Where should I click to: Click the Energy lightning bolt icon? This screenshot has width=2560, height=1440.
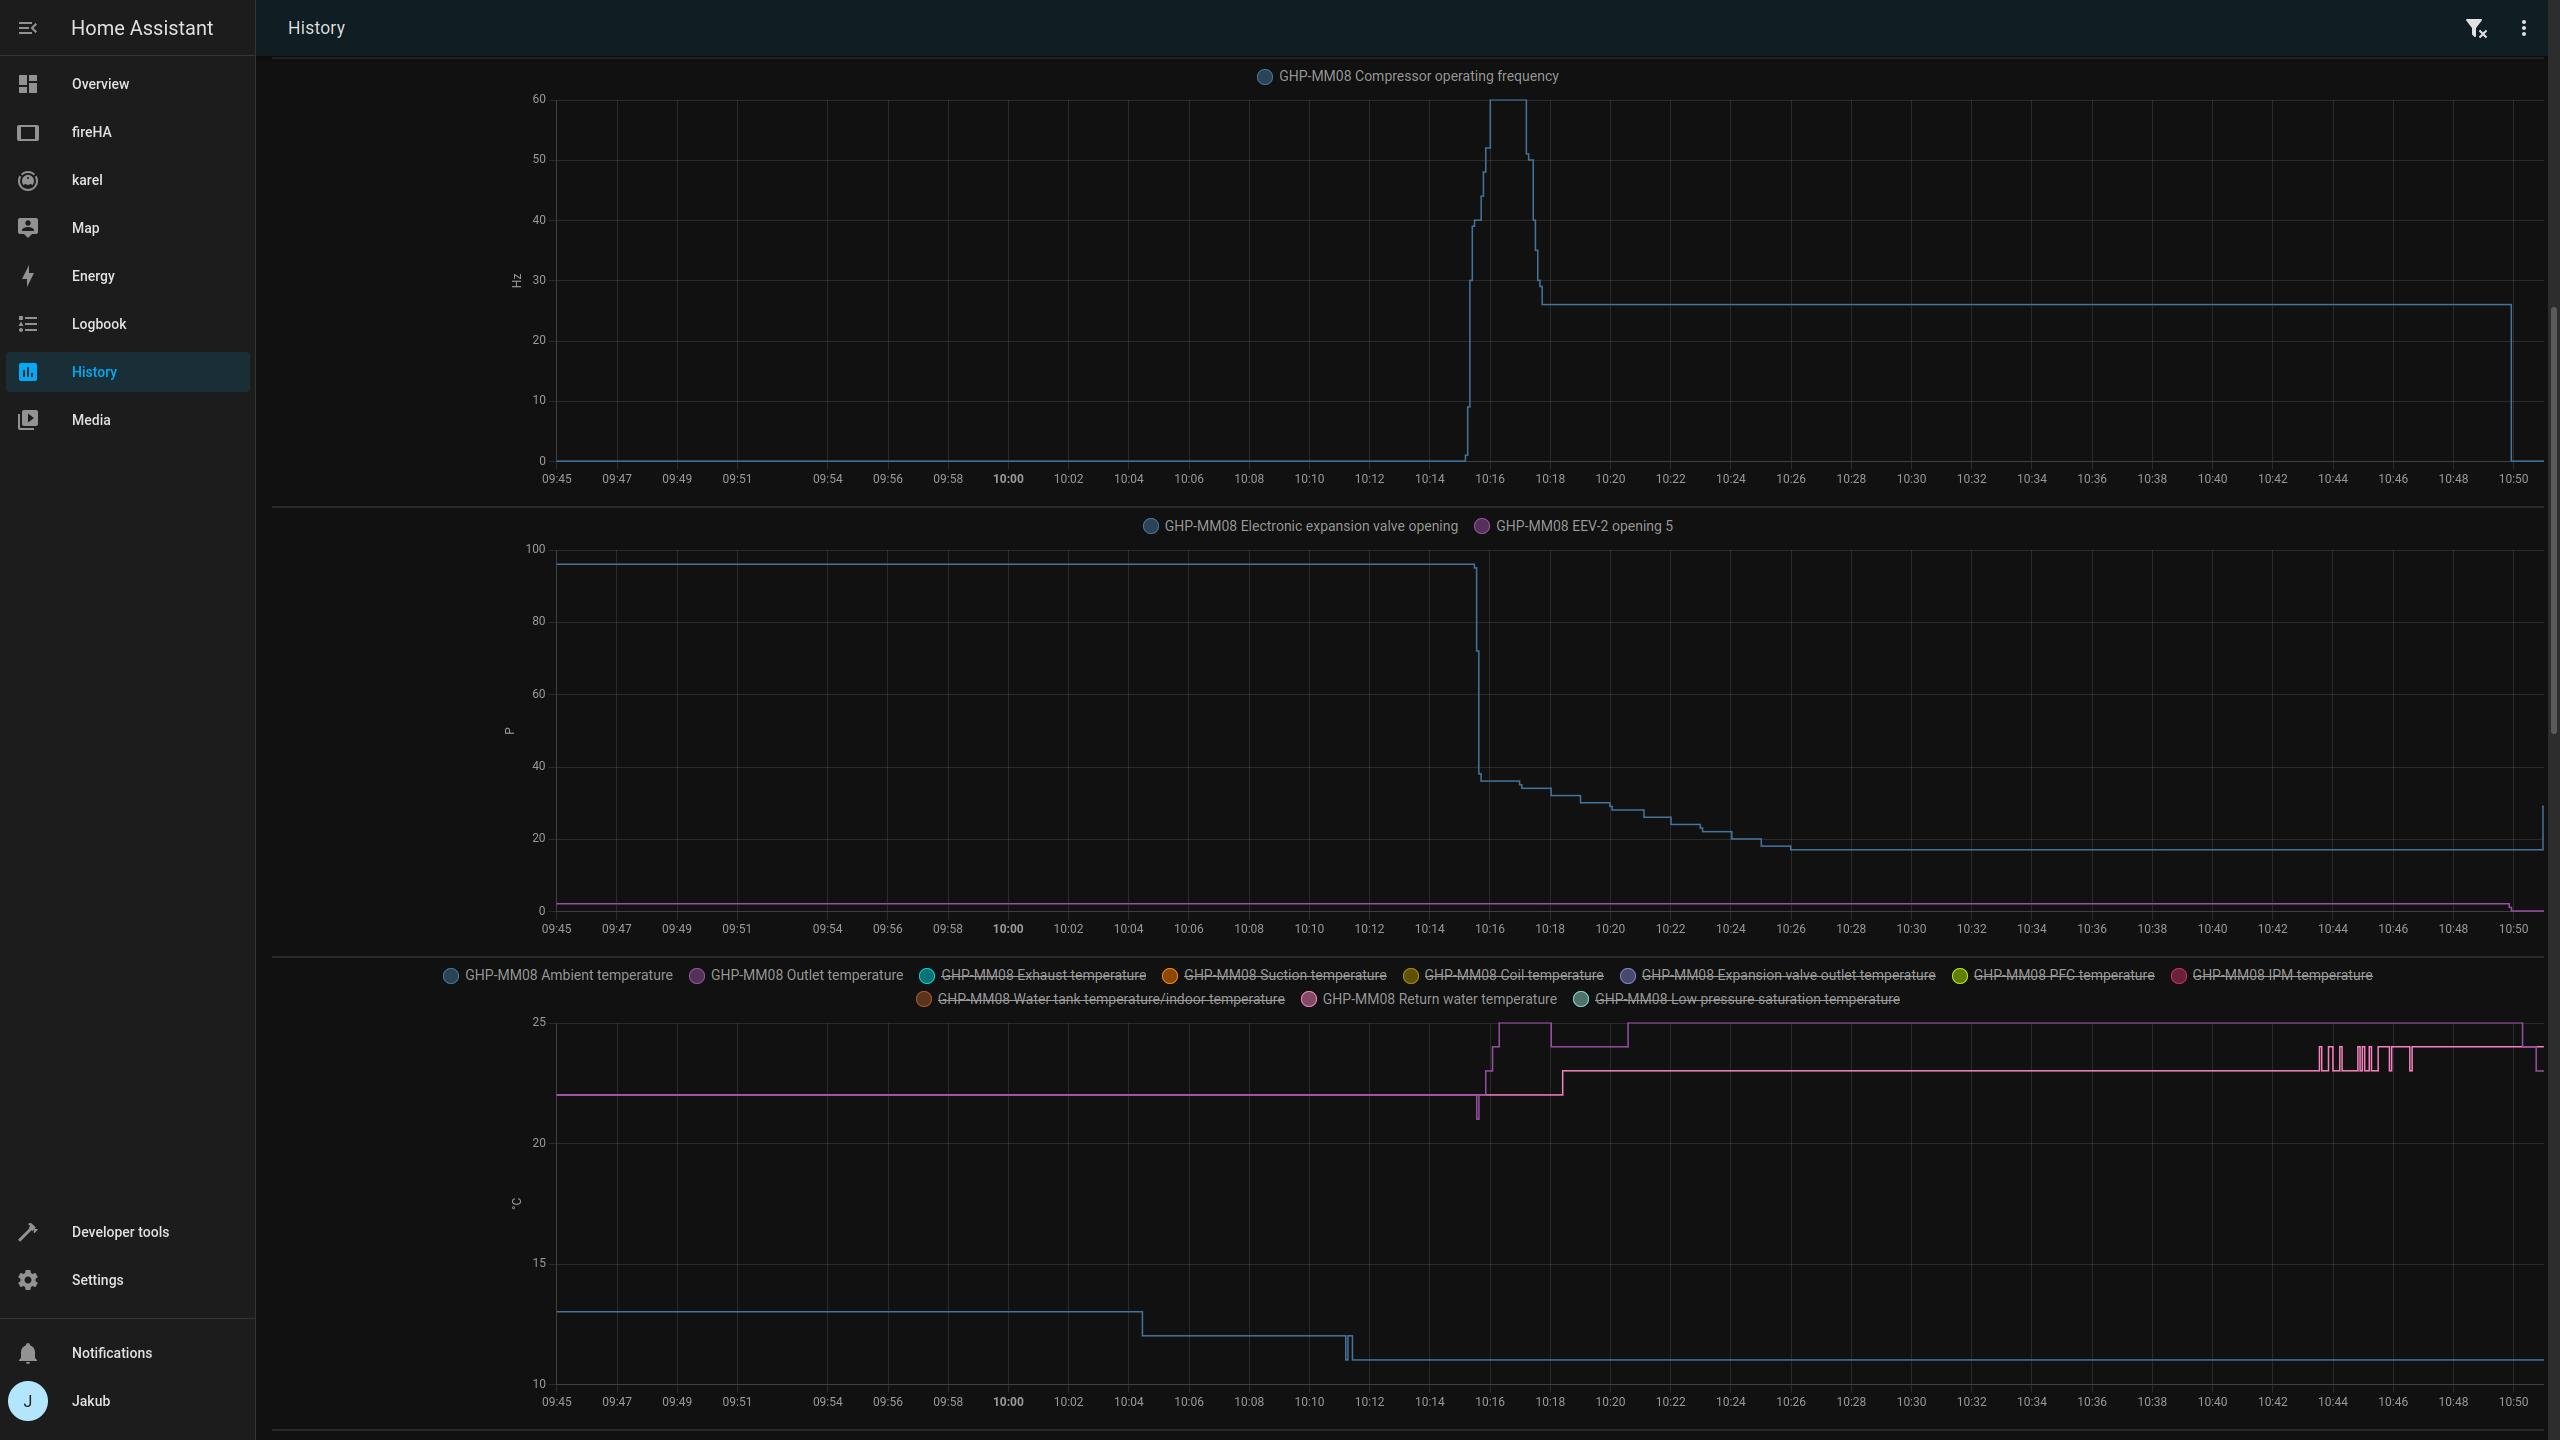pos(28,276)
